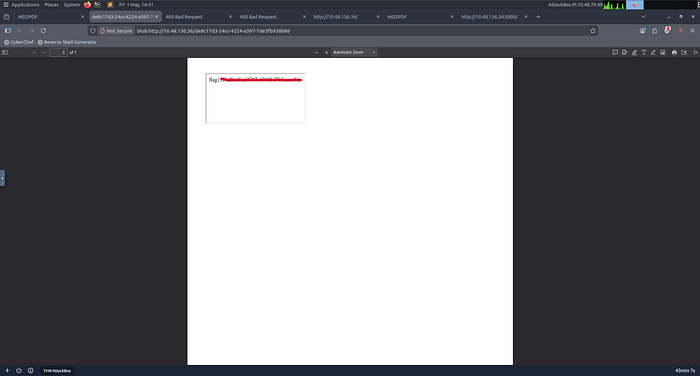
Task: Select the PDF add text tool
Action: (x=644, y=52)
